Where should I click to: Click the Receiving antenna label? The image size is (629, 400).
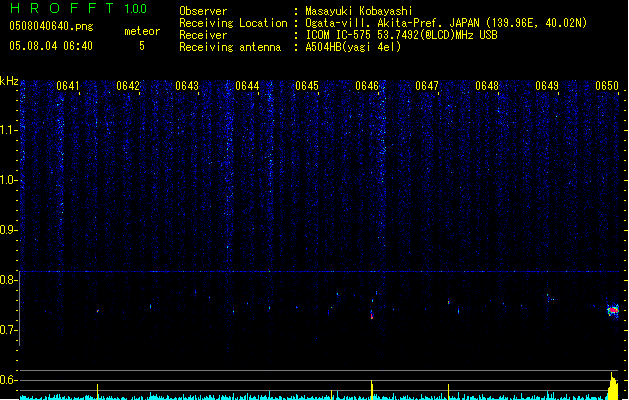(230, 47)
